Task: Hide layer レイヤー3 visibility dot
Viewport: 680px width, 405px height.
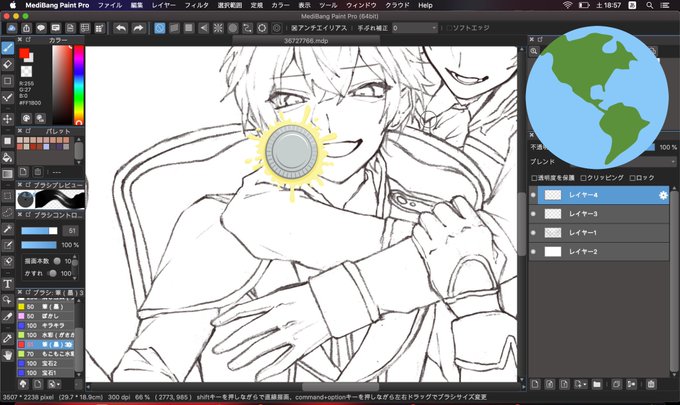Action: pos(533,214)
